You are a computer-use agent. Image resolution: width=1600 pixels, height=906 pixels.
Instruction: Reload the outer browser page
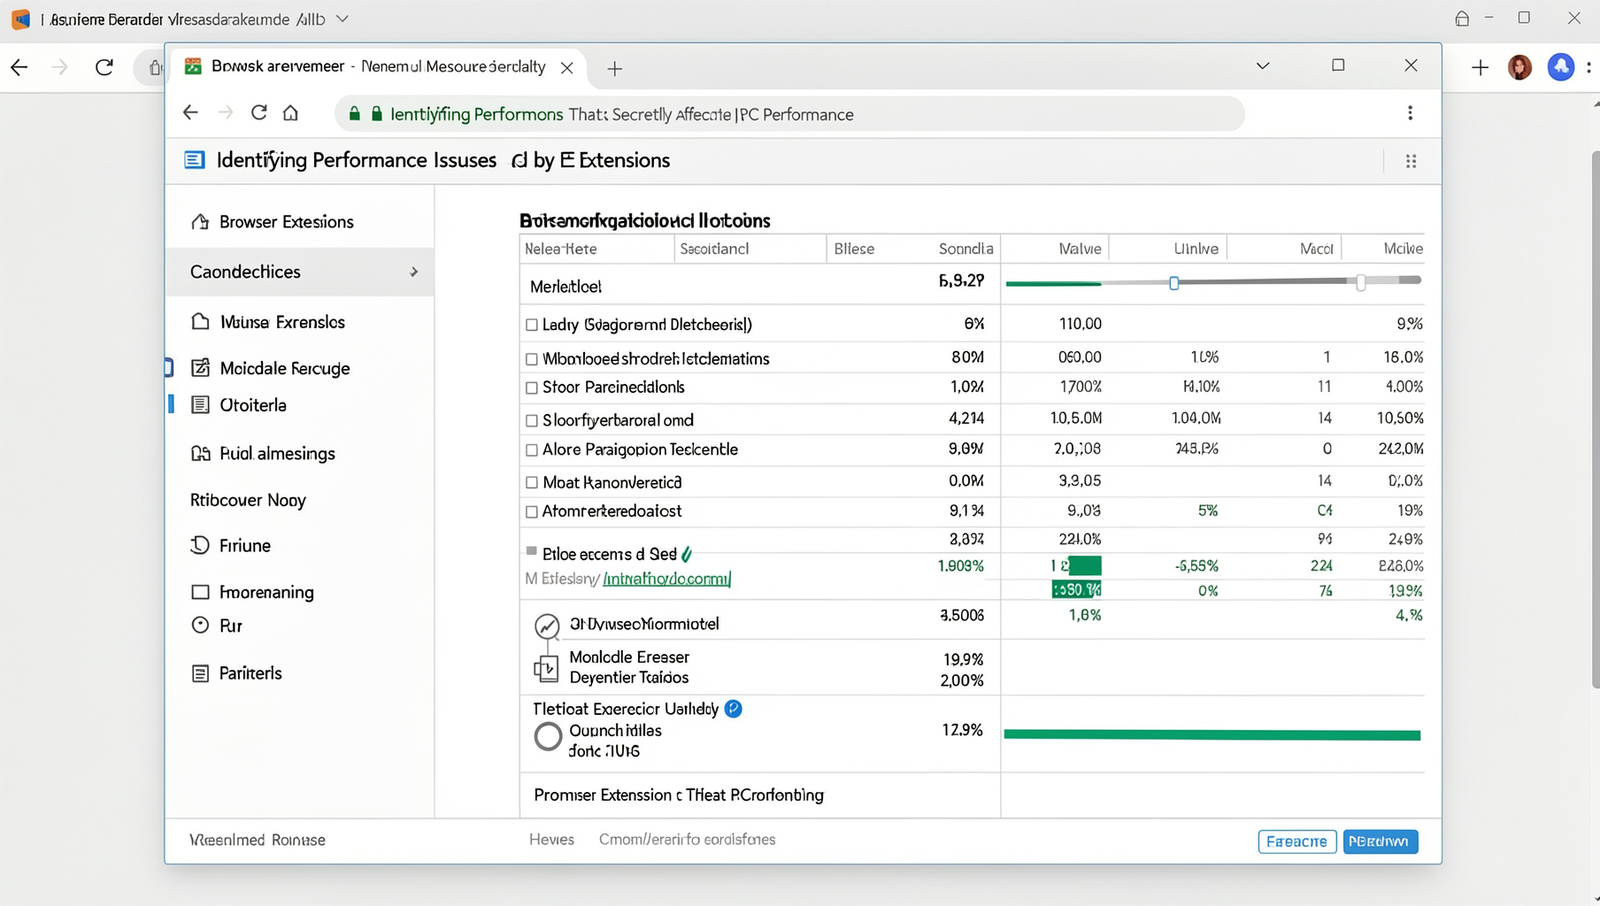coord(104,67)
